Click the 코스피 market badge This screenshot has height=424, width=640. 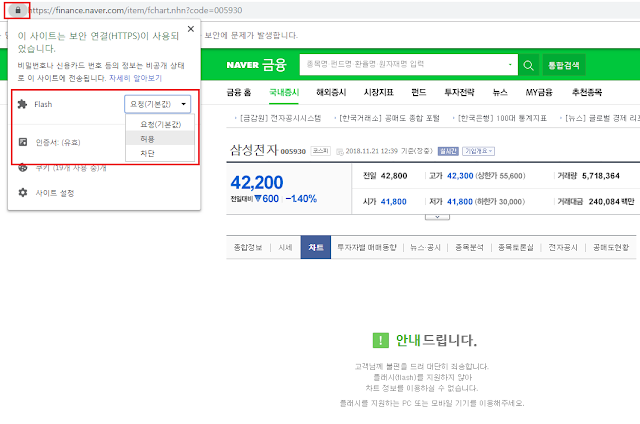pos(320,151)
